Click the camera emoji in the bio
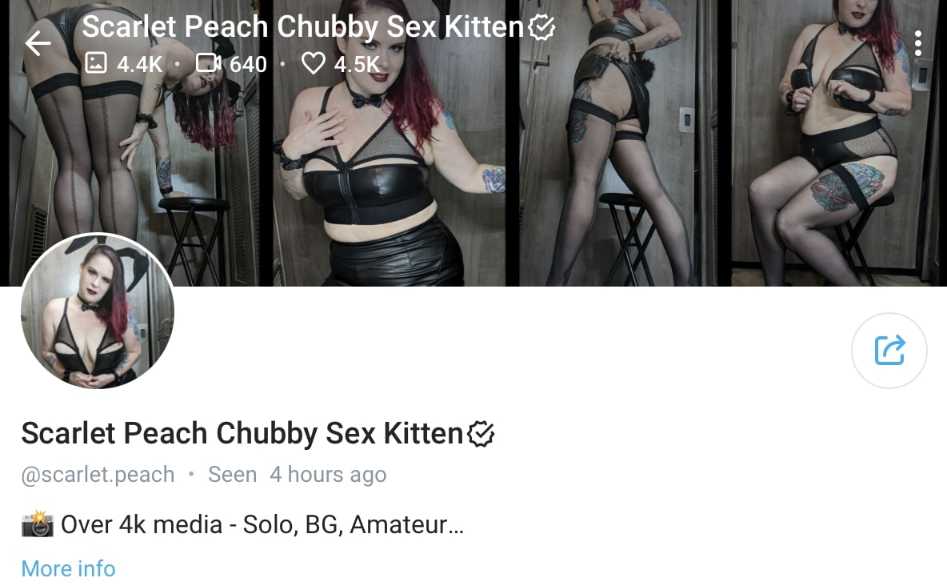 pyautogui.click(x=37, y=524)
